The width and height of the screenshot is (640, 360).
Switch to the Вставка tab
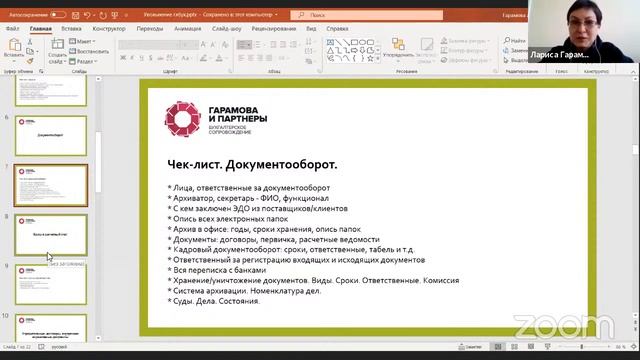(x=71, y=29)
